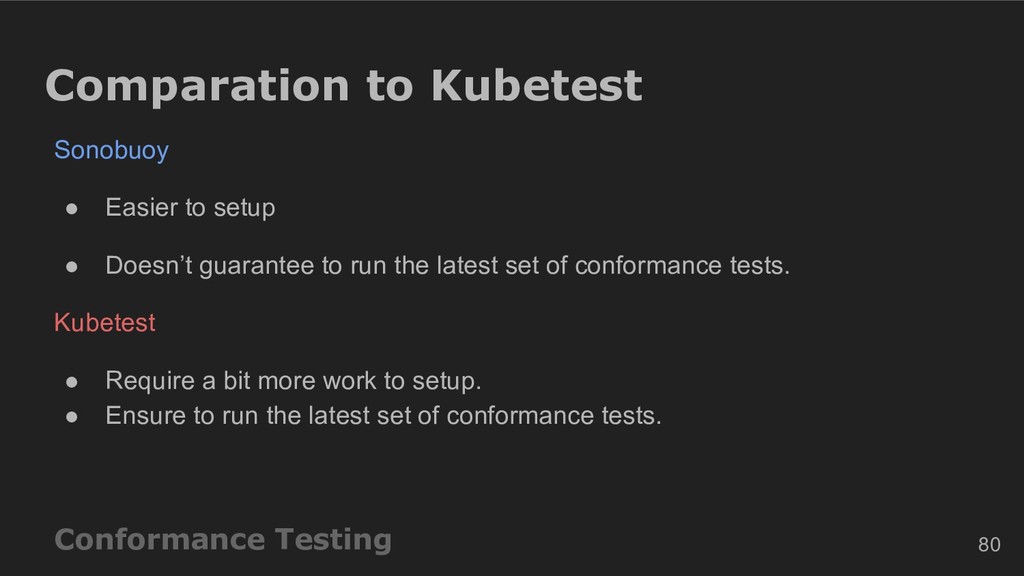Click 'conformance tests.' in the Ensure bullet
This screenshot has width=1024, height=576.
click(554, 416)
